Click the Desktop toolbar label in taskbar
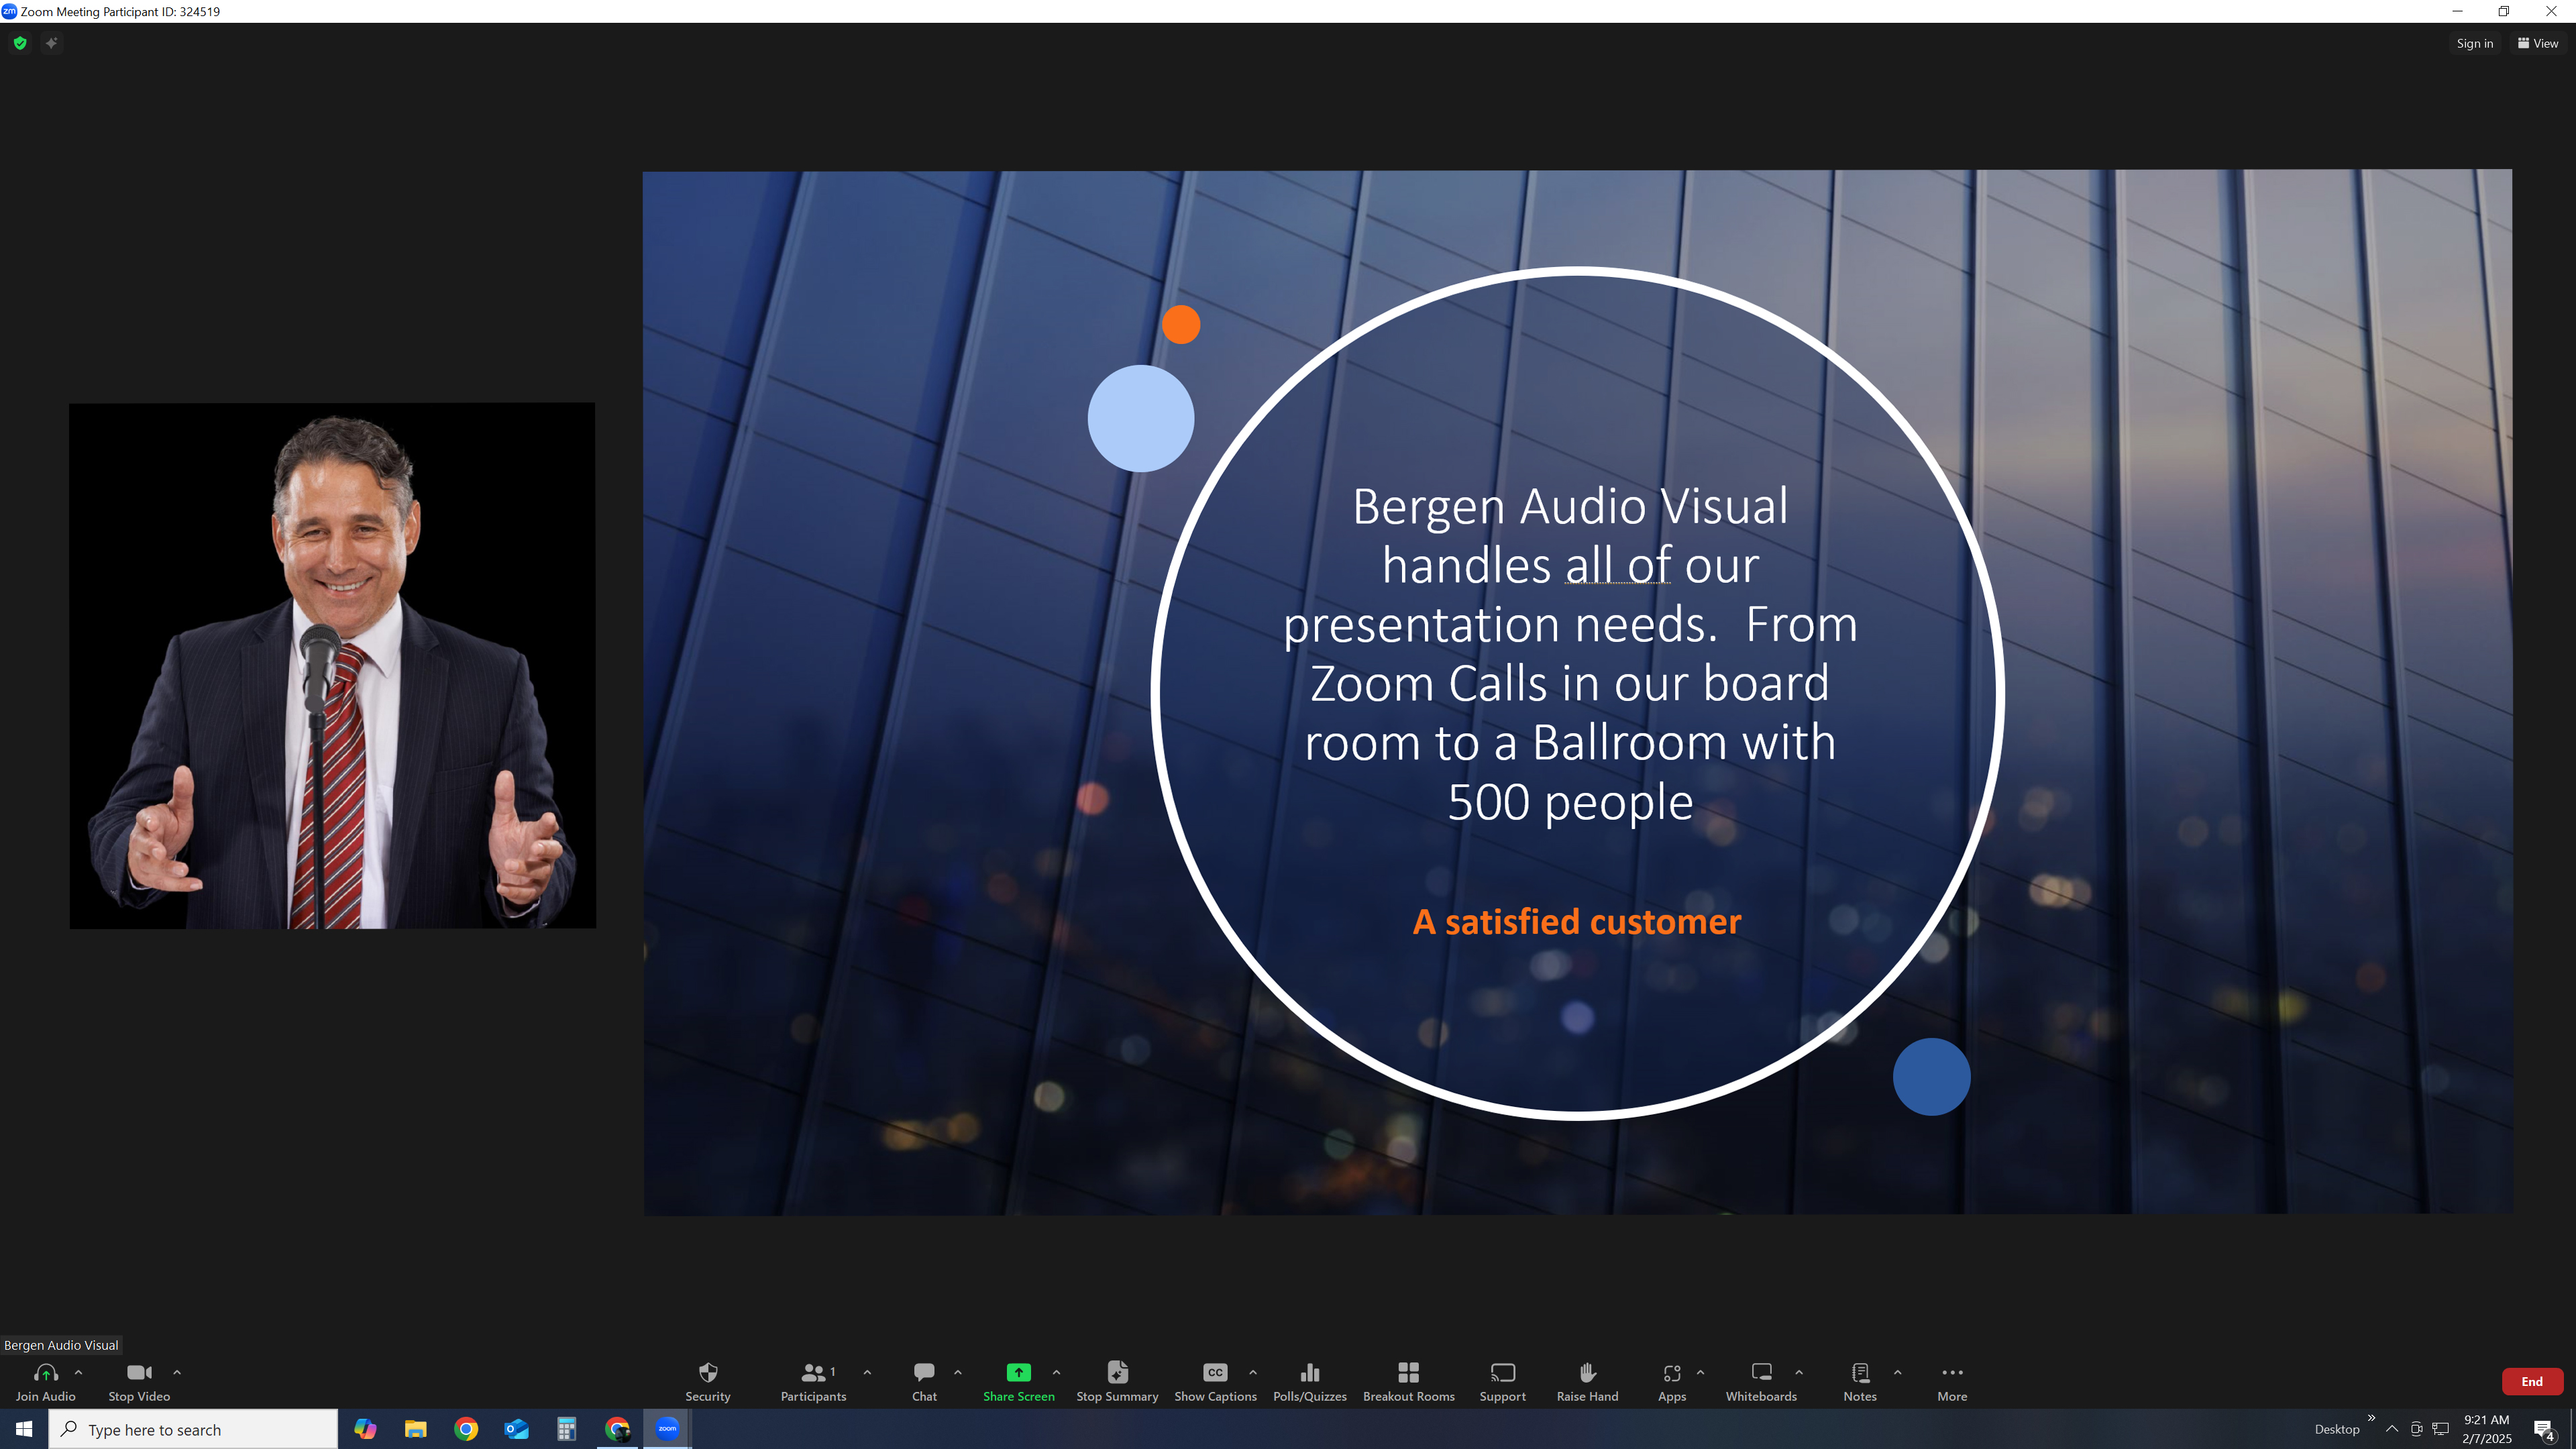 click(x=2337, y=1429)
